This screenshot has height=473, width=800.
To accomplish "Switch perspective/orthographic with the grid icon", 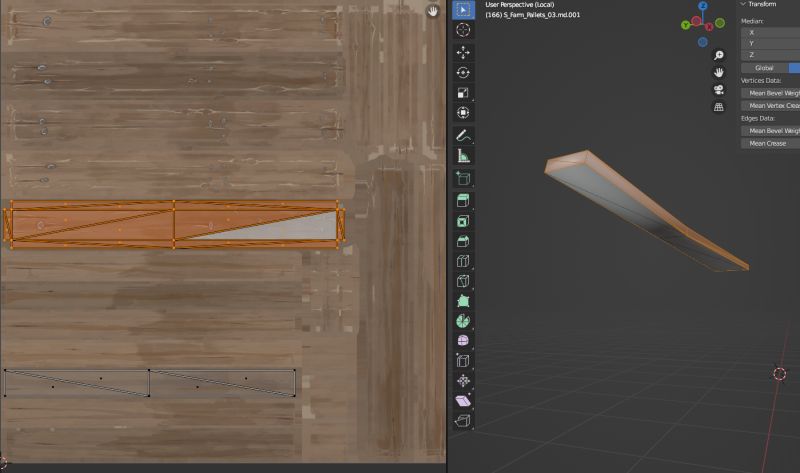I will [x=718, y=107].
